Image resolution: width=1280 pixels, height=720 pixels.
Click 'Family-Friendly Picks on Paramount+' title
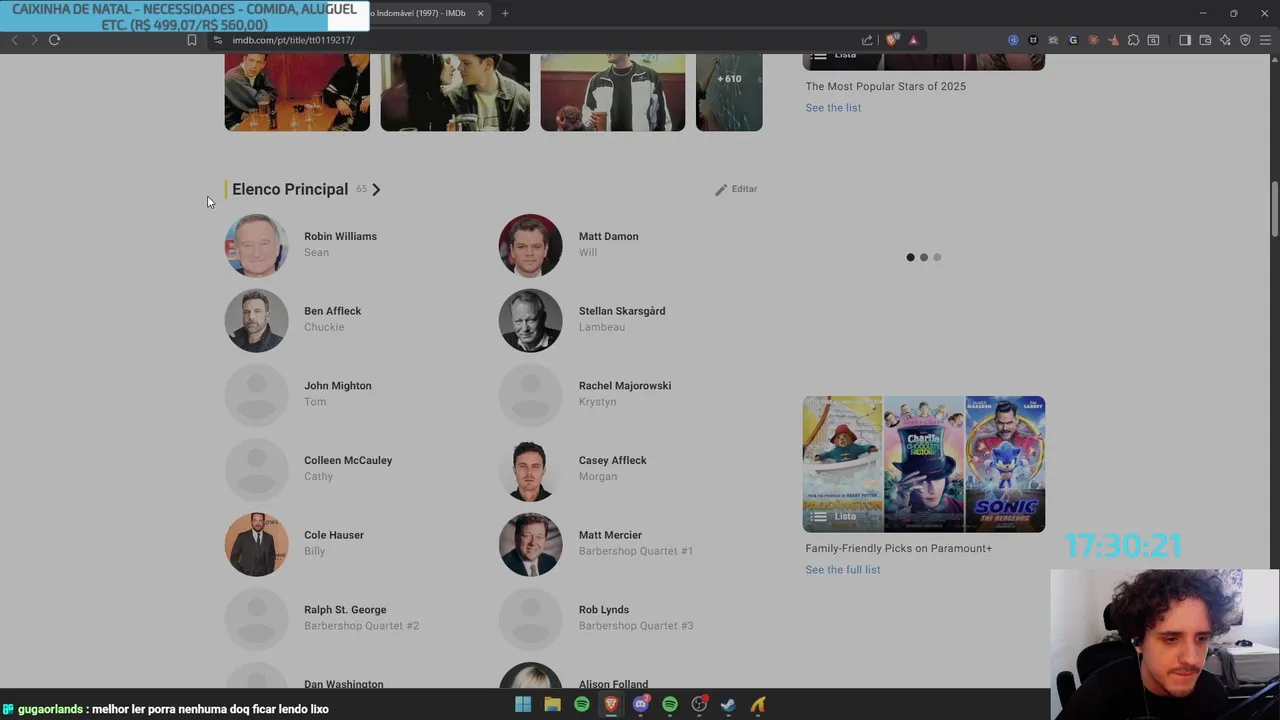click(x=898, y=548)
